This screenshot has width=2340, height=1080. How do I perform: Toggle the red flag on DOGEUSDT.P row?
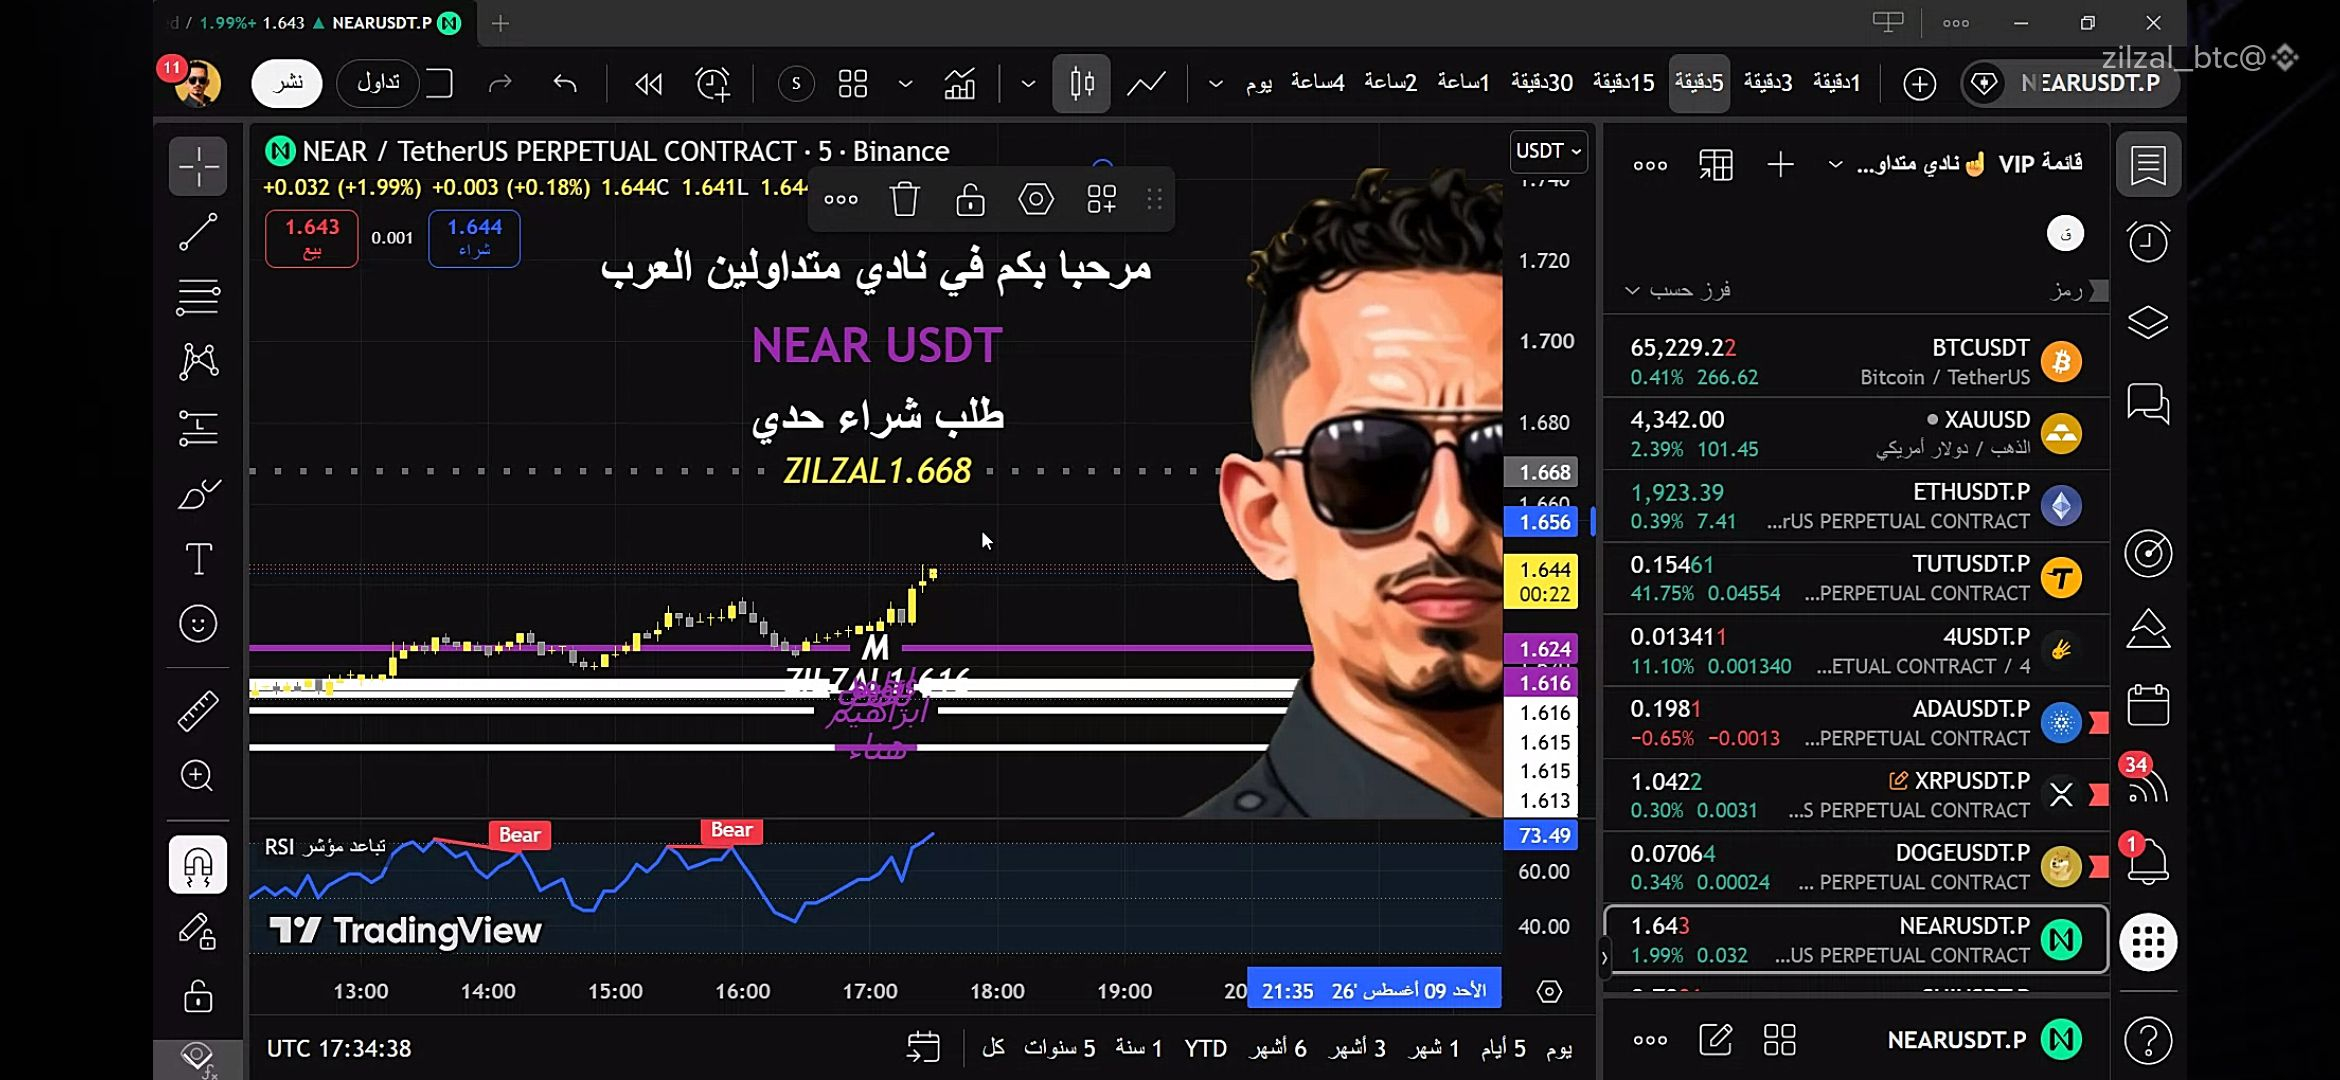coord(2099,867)
